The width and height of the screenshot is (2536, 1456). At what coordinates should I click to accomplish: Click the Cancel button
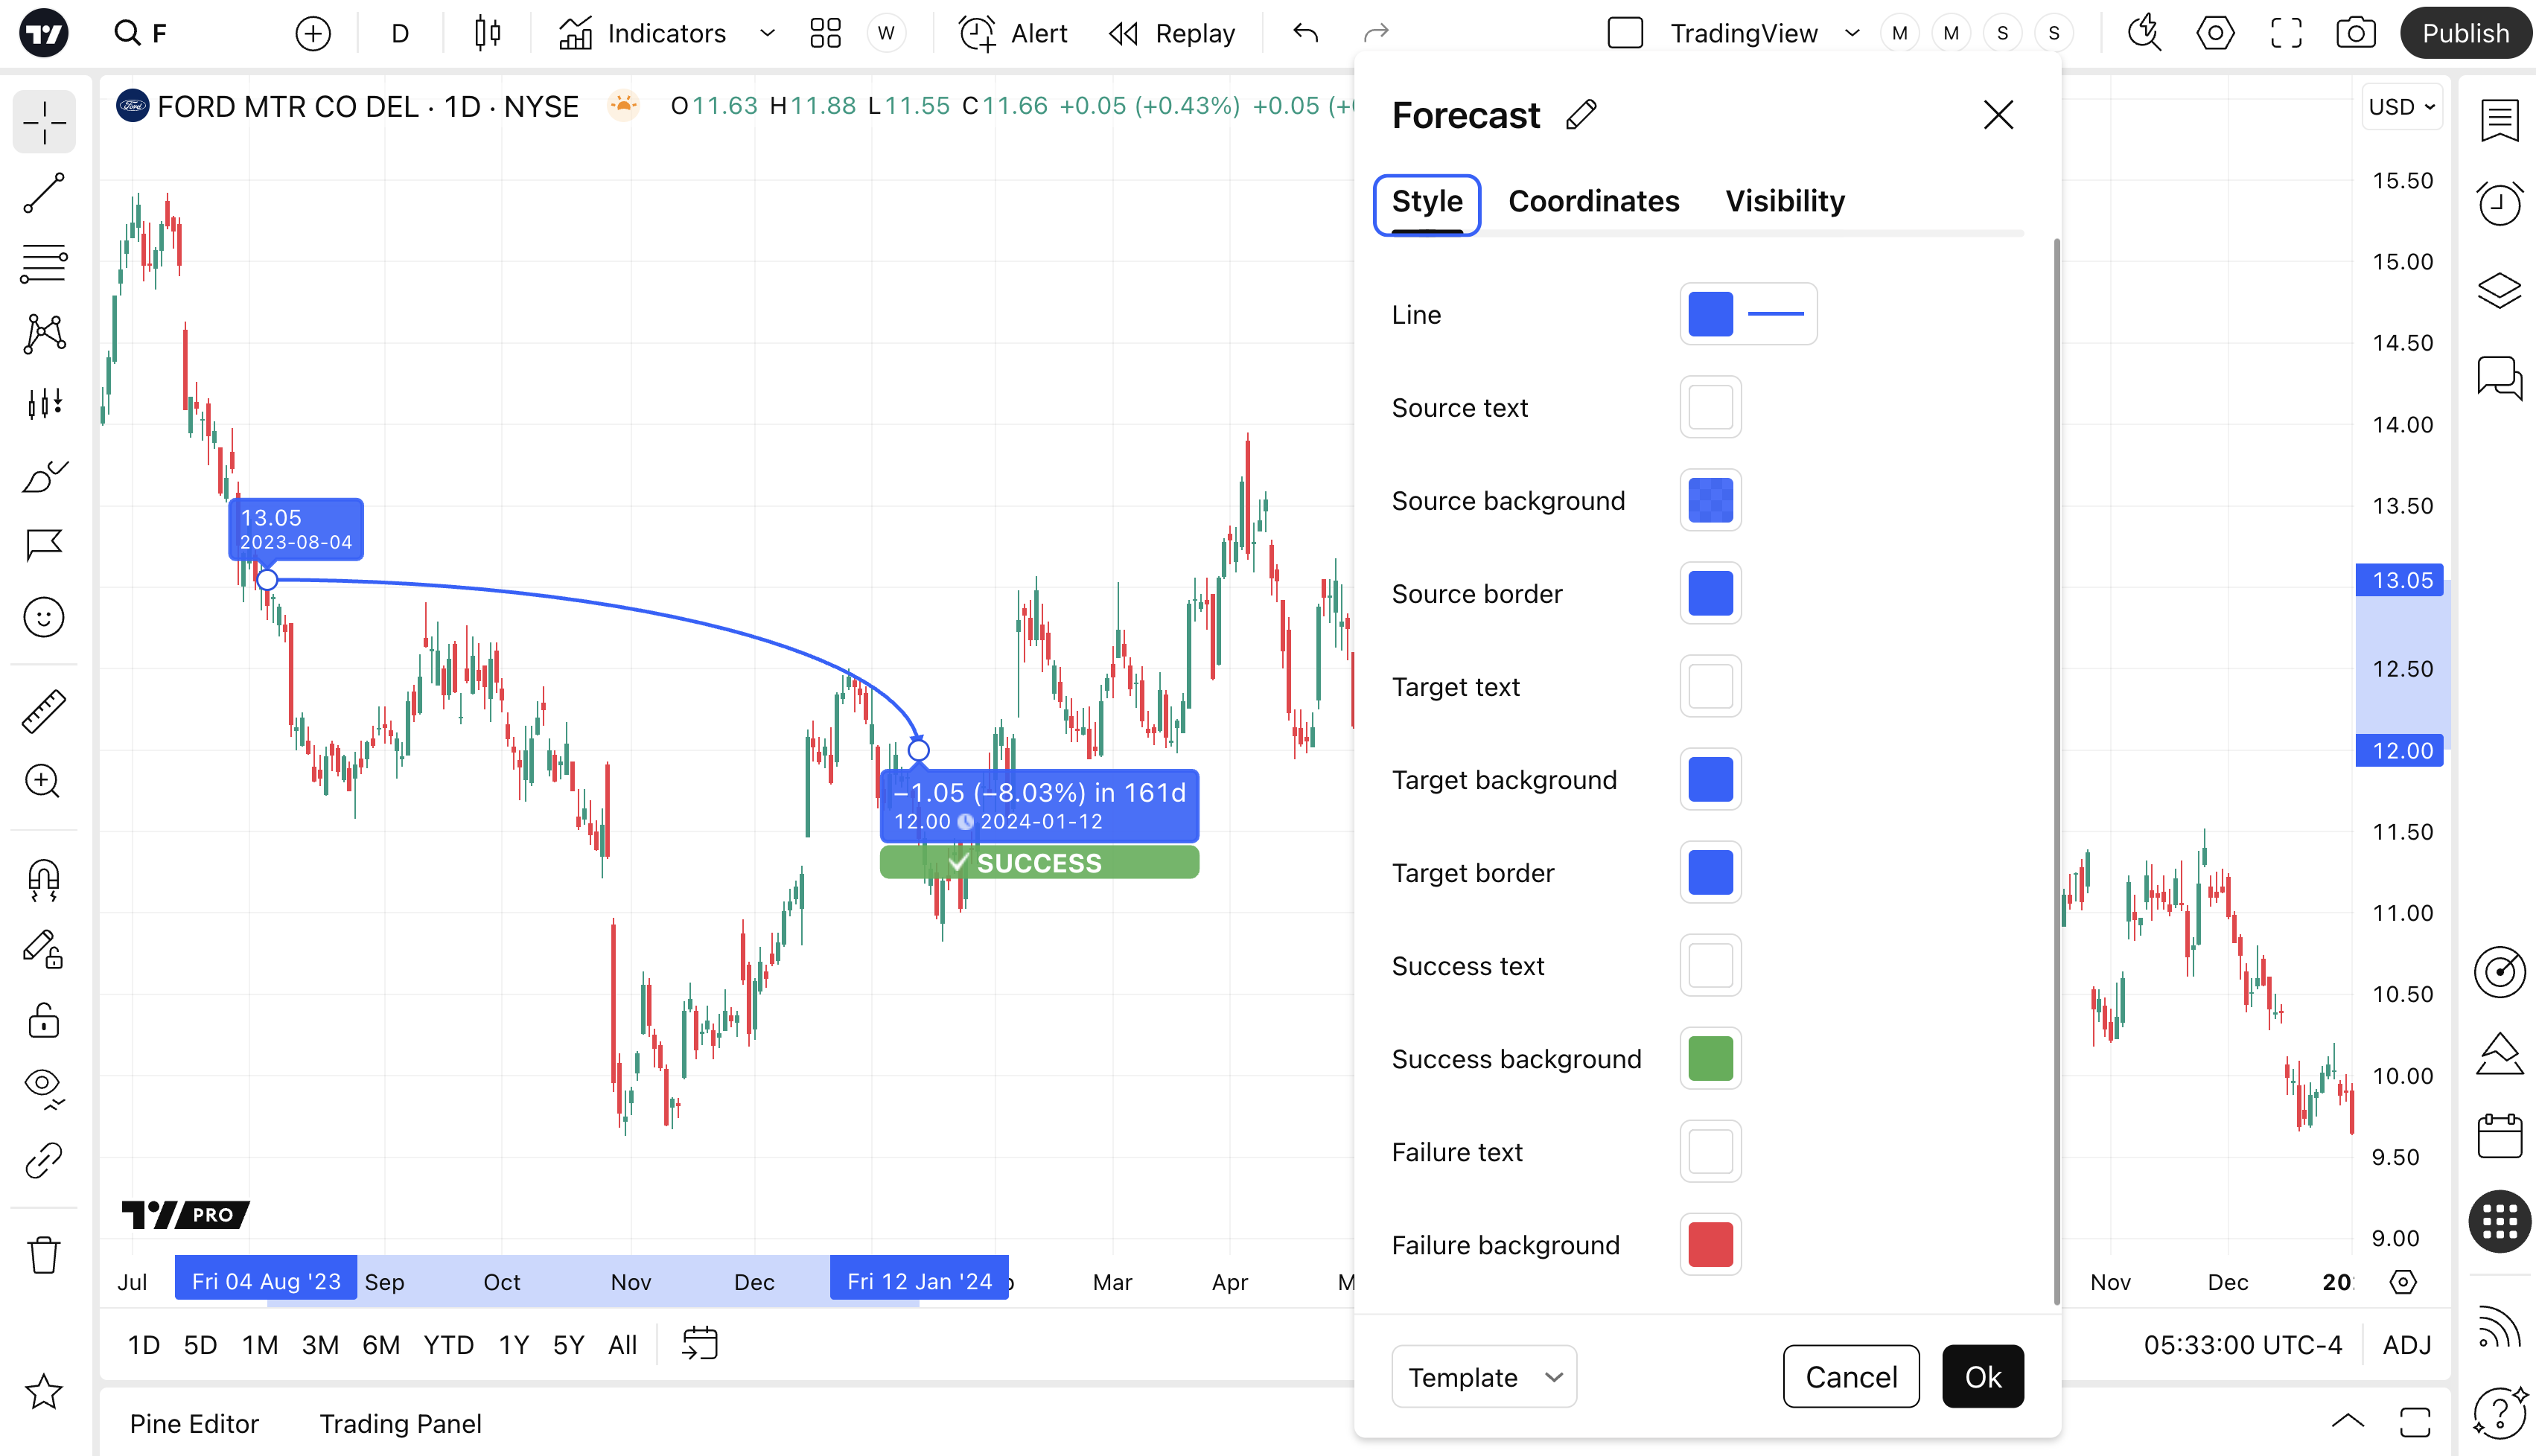[x=1851, y=1377]
